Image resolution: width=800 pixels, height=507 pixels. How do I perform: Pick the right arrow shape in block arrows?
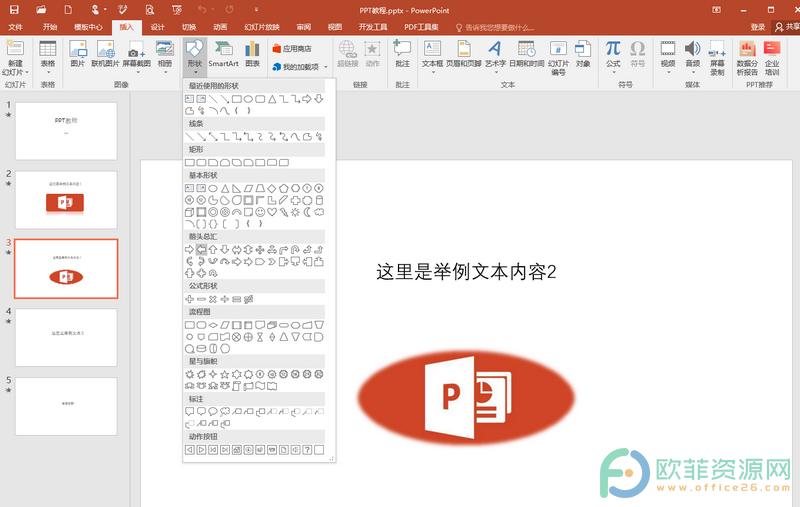pyautogui.click(x=189, y=249)
